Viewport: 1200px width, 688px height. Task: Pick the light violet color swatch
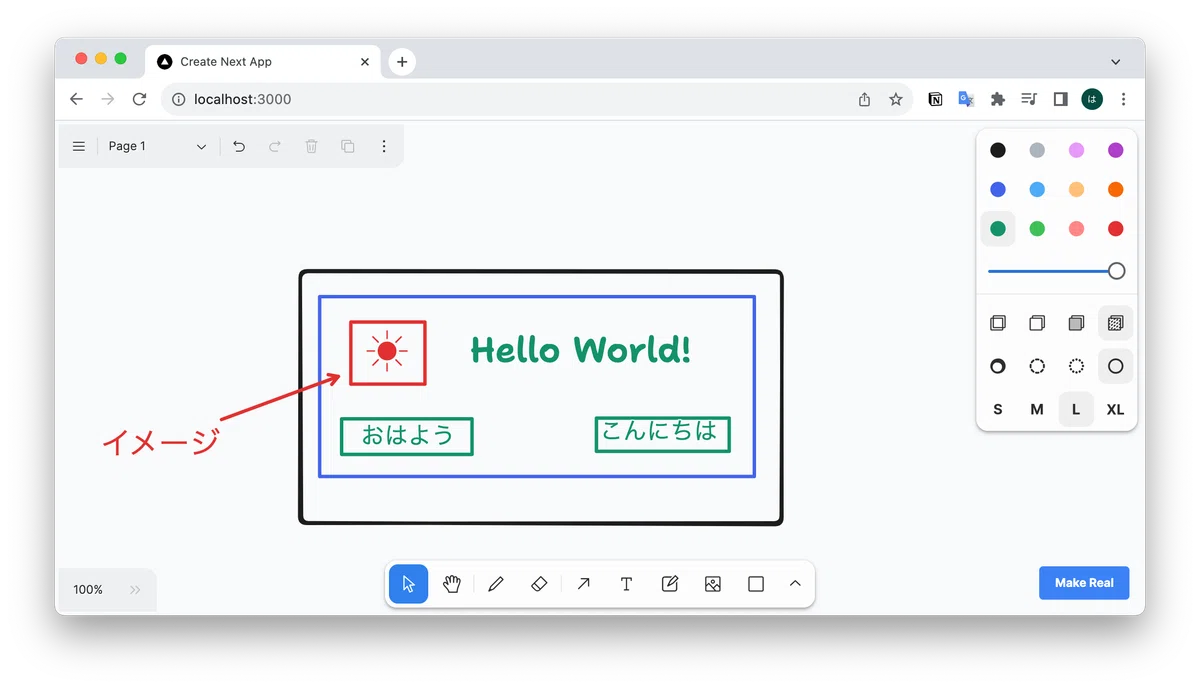(1076, 151)
